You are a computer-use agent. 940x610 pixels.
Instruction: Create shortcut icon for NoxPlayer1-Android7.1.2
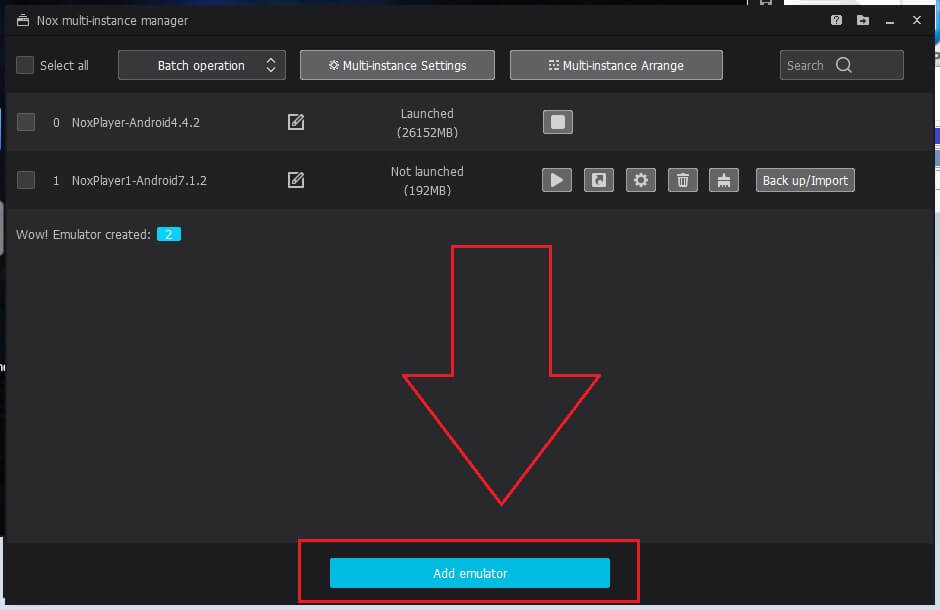click(598, 180)
